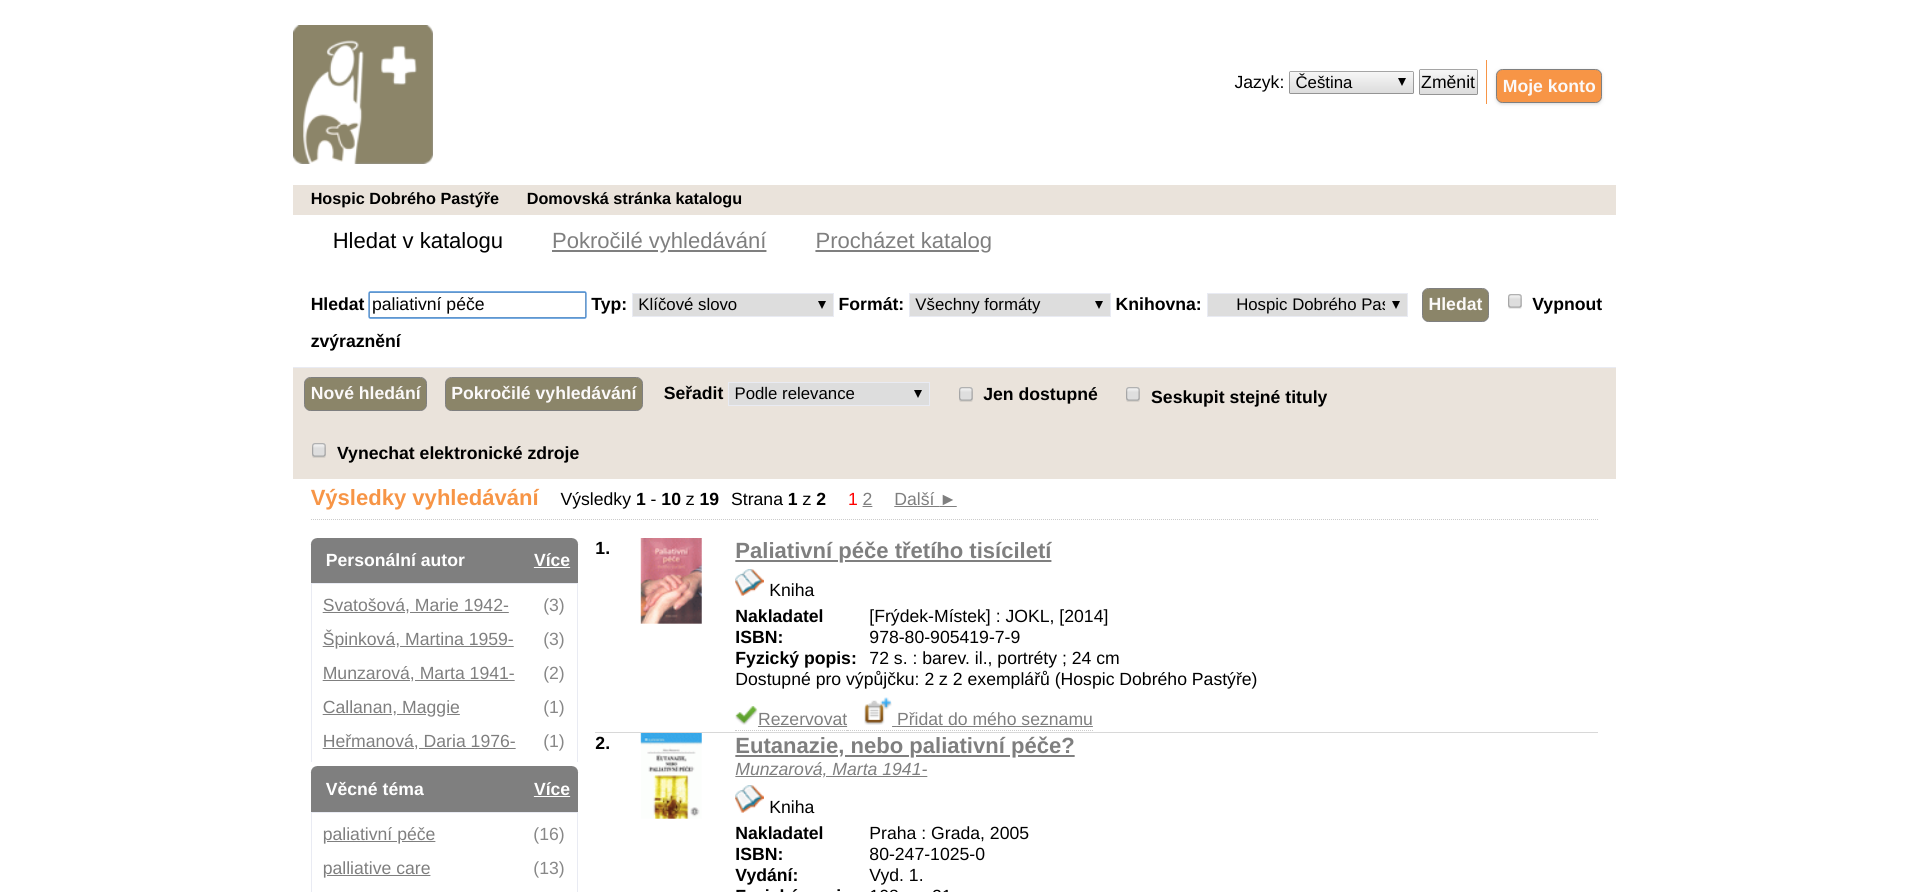This screenshot has width=1909, height=892.
Task: Open Moje konto account button
Action: (1548, 86)
